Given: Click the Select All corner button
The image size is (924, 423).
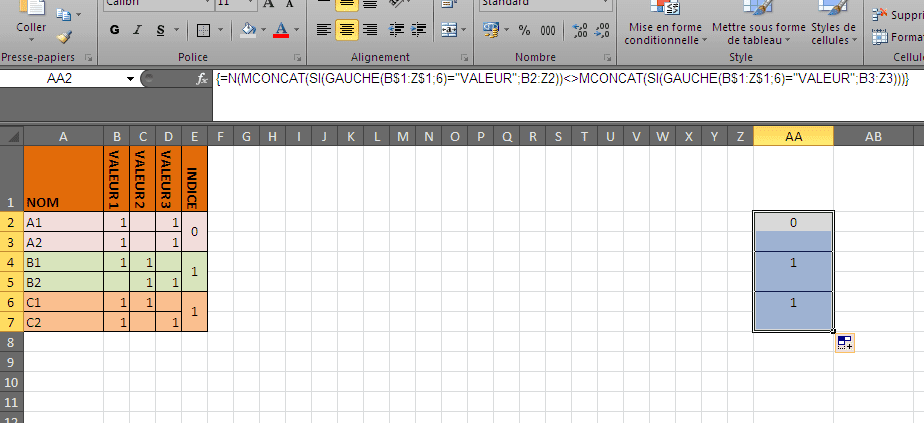Looking at the screenshot, I should 11,137.
